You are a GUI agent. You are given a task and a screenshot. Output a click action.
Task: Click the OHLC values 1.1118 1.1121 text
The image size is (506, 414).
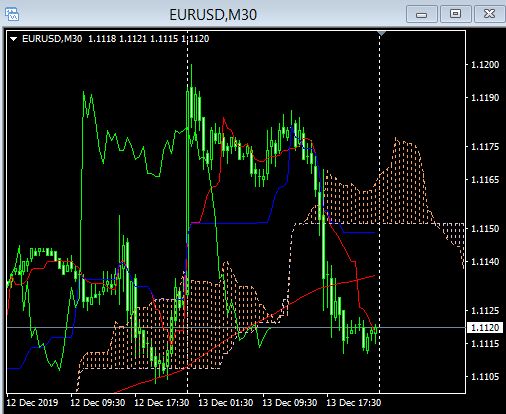pos(117,39)
